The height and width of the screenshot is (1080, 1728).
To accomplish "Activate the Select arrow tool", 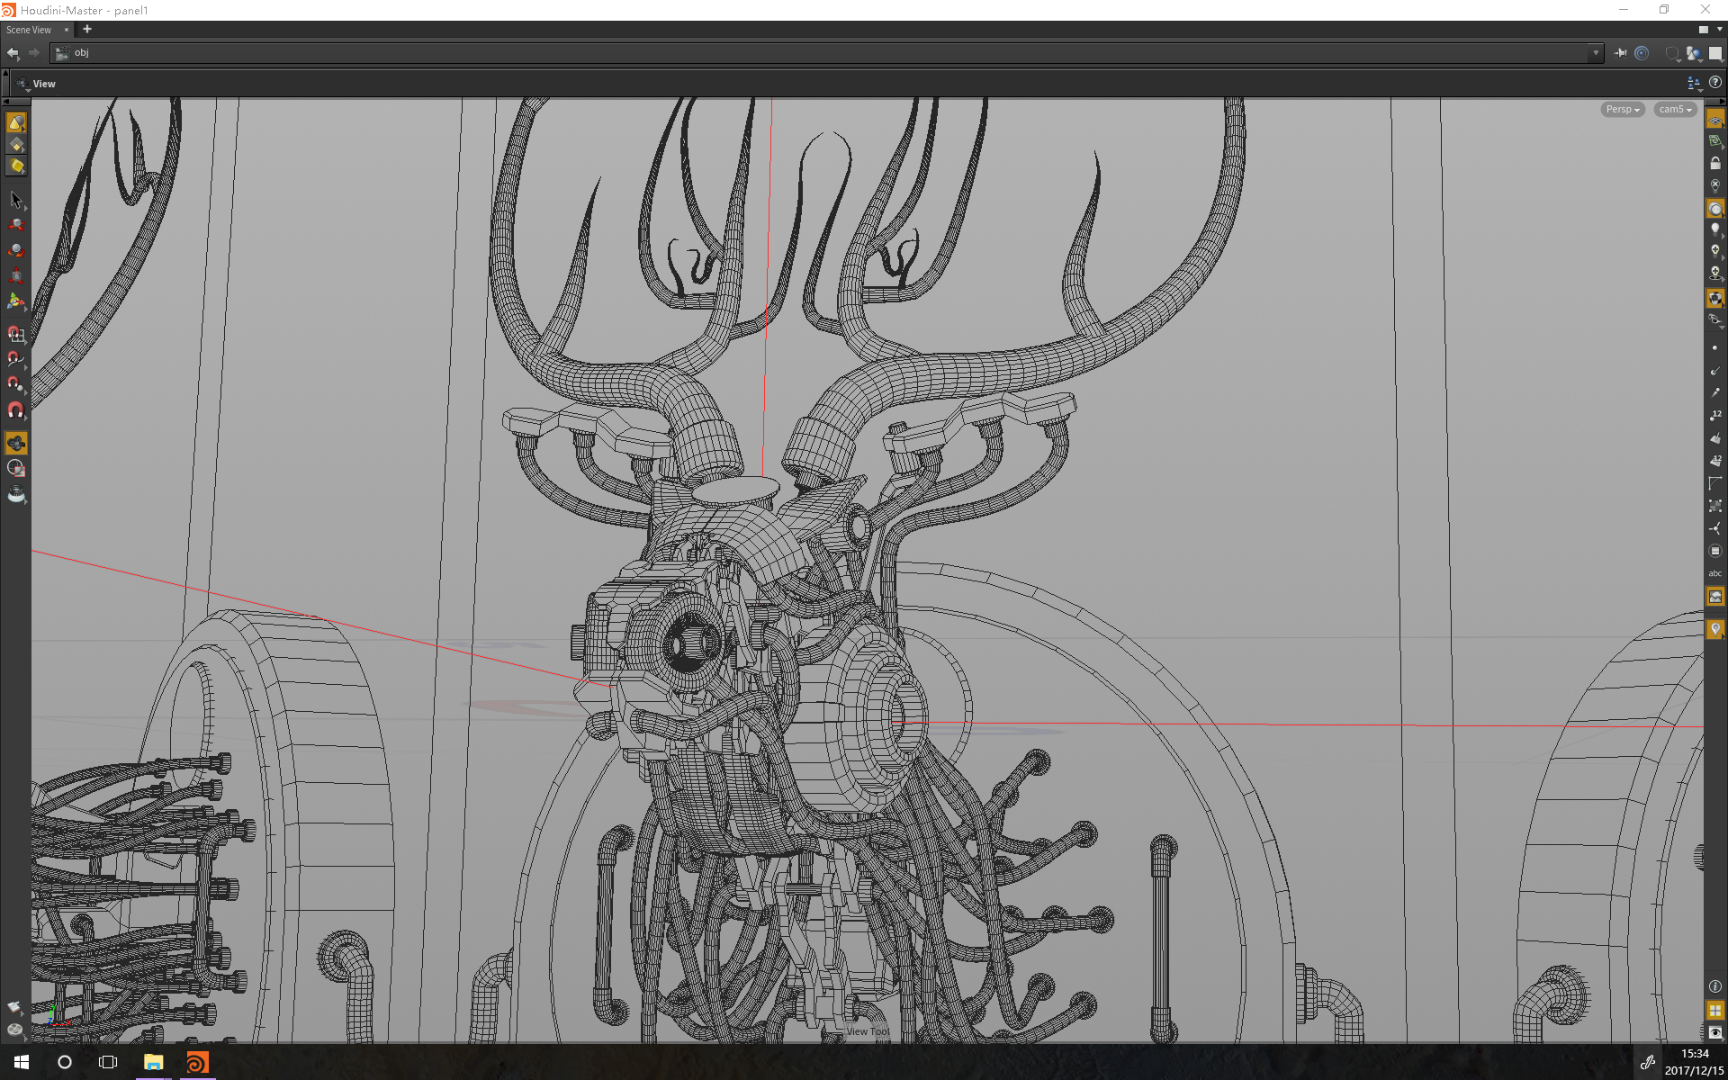I will 16,200.
